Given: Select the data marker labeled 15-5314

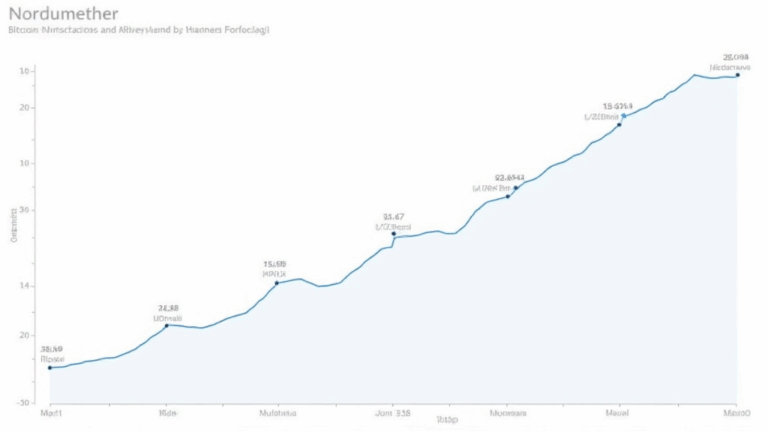Looking at the screenshot, I should click(x=620, y=124).
